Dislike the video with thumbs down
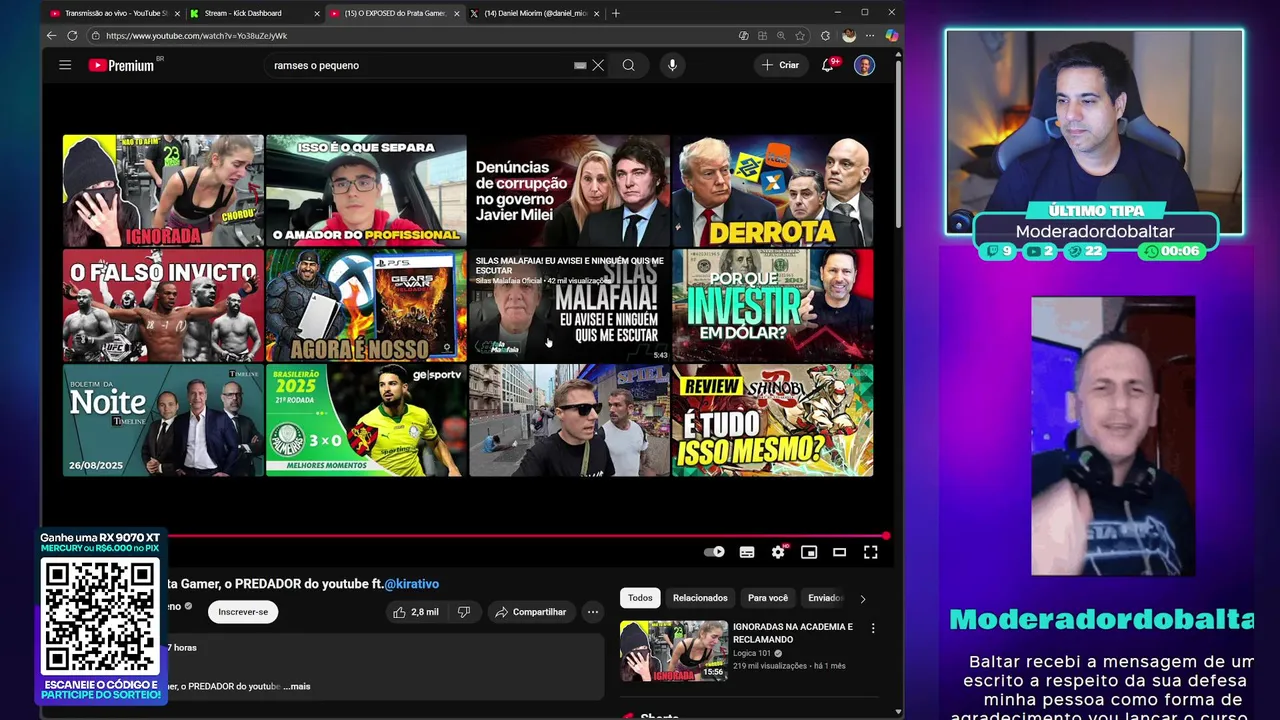This screenshot has height=720, width=1280. [464, 612]
